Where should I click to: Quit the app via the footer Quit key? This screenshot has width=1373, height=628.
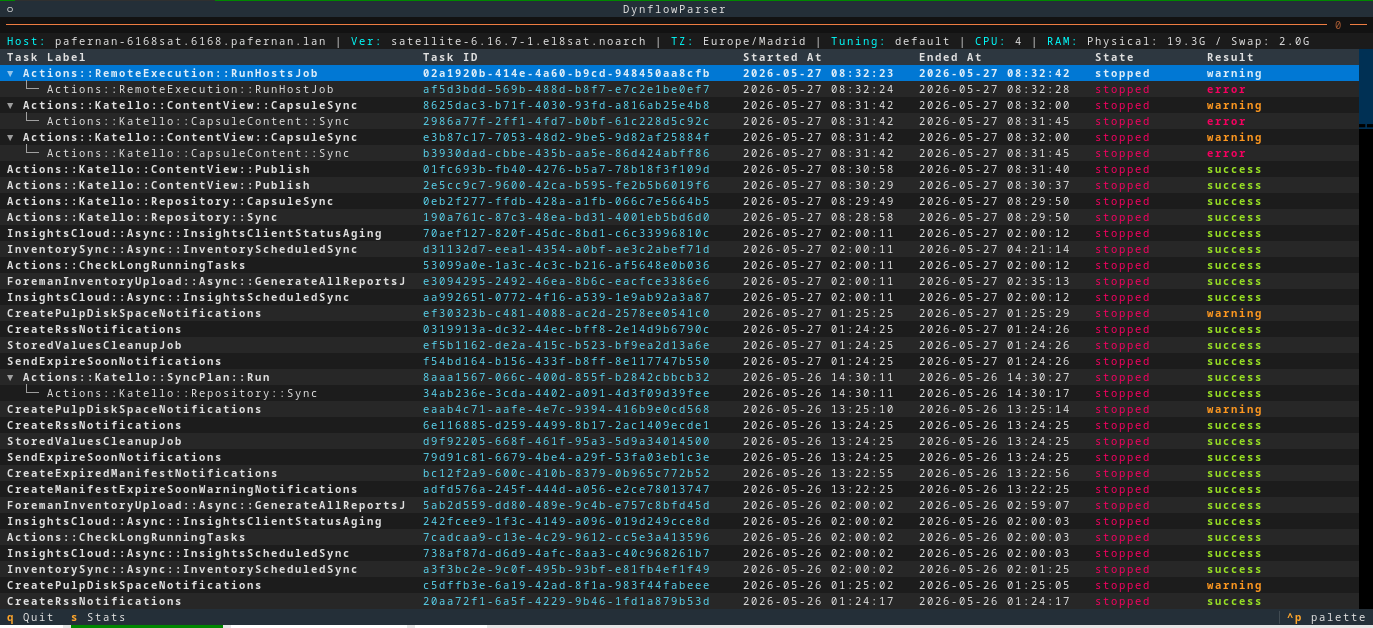click(x=31, y=617)
